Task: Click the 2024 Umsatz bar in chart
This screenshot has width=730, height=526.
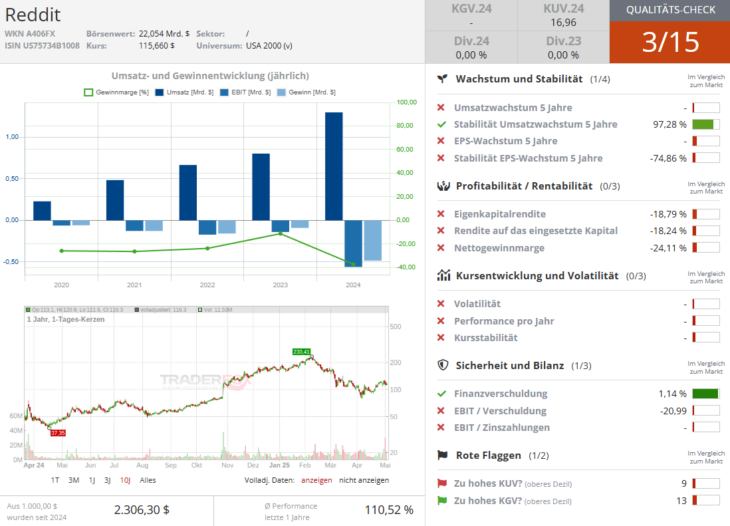Action: coord(334,166)
